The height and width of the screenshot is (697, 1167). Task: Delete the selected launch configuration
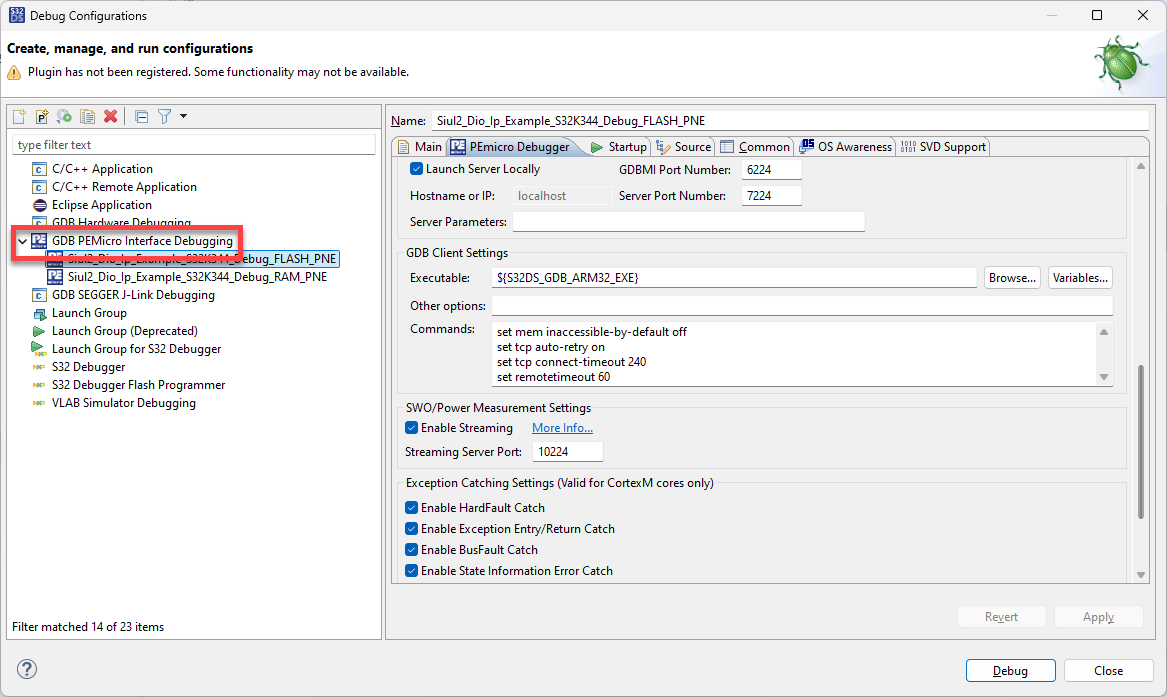coord(111,117)
